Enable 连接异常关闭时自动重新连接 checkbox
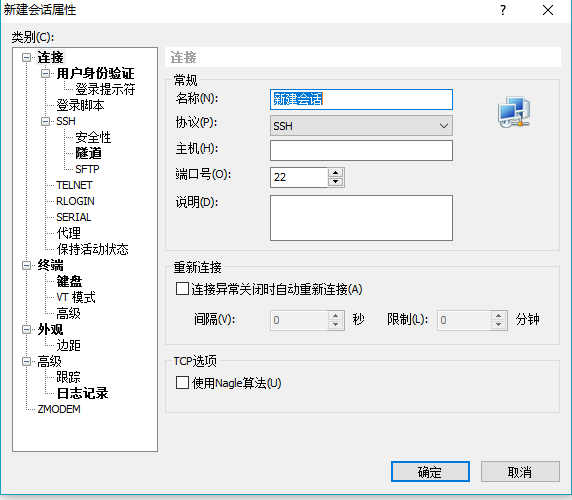572x500 pixels. pos(182,289)
